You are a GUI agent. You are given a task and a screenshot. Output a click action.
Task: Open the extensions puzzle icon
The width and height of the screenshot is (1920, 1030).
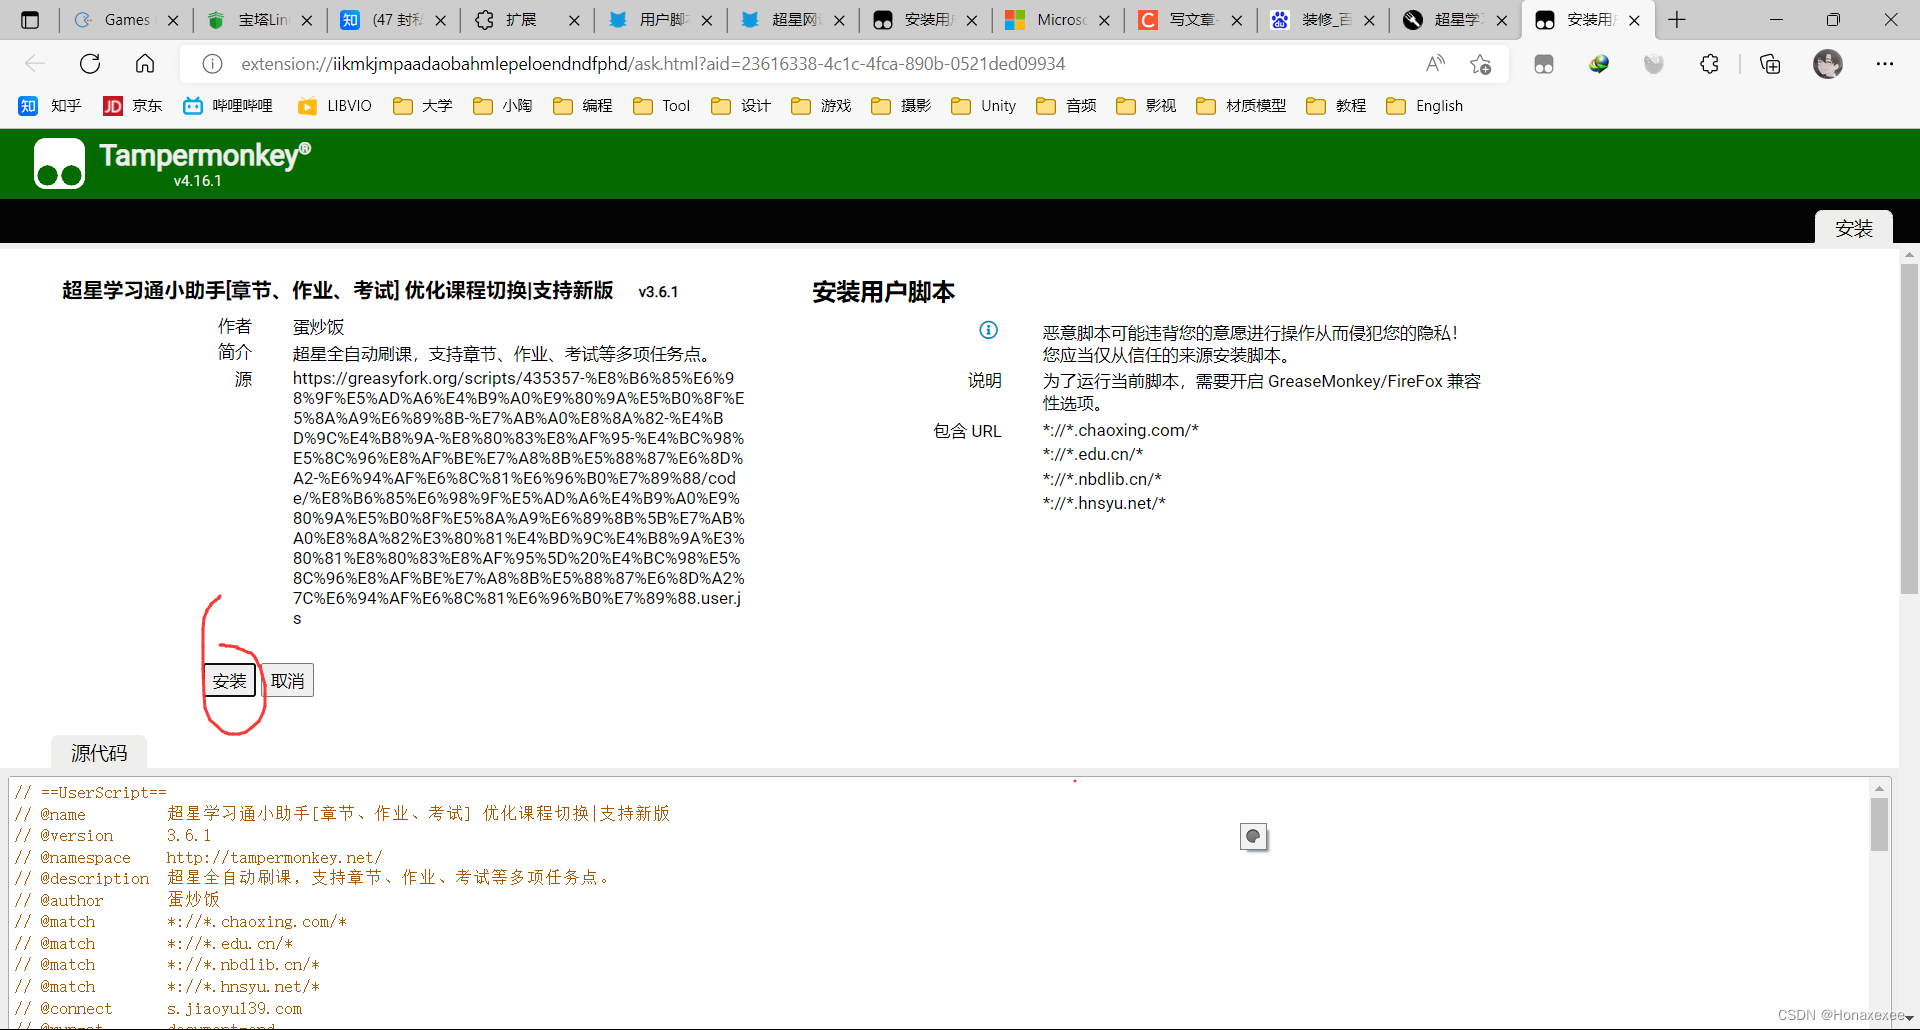tap(1710, 64)
